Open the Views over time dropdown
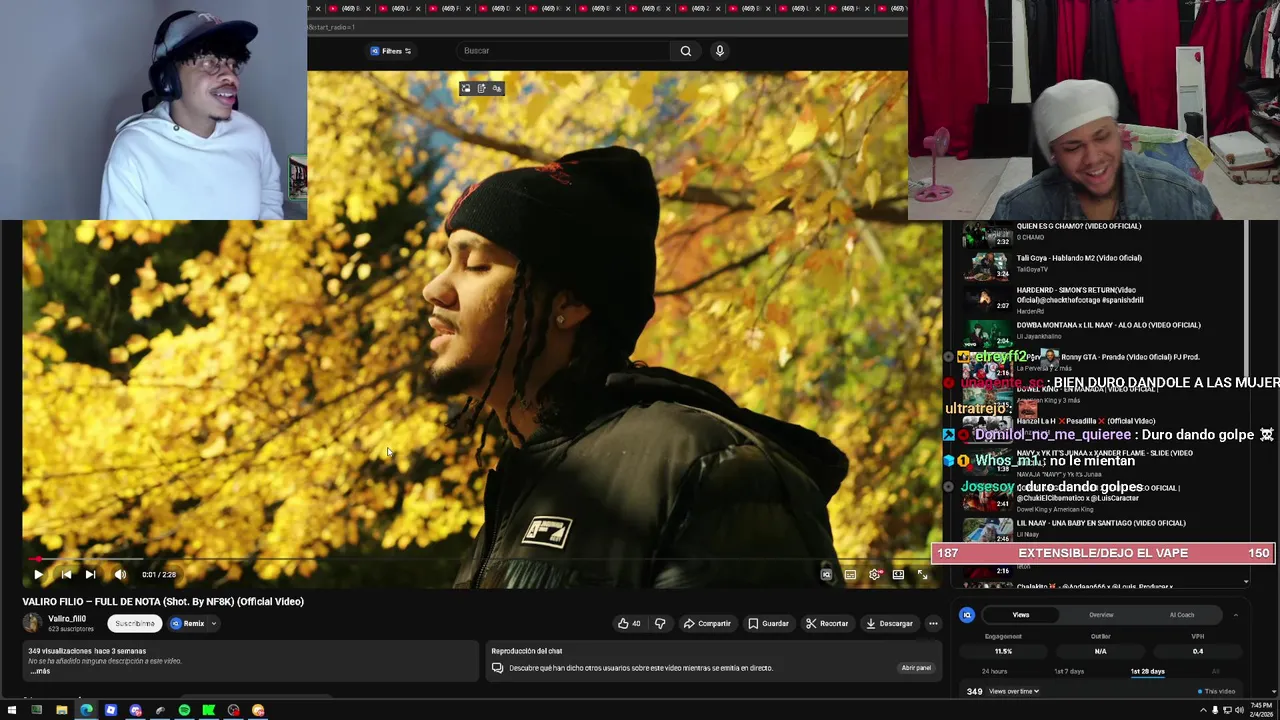The height and width of the screenshot is (720, 1280). [1014, 691]
